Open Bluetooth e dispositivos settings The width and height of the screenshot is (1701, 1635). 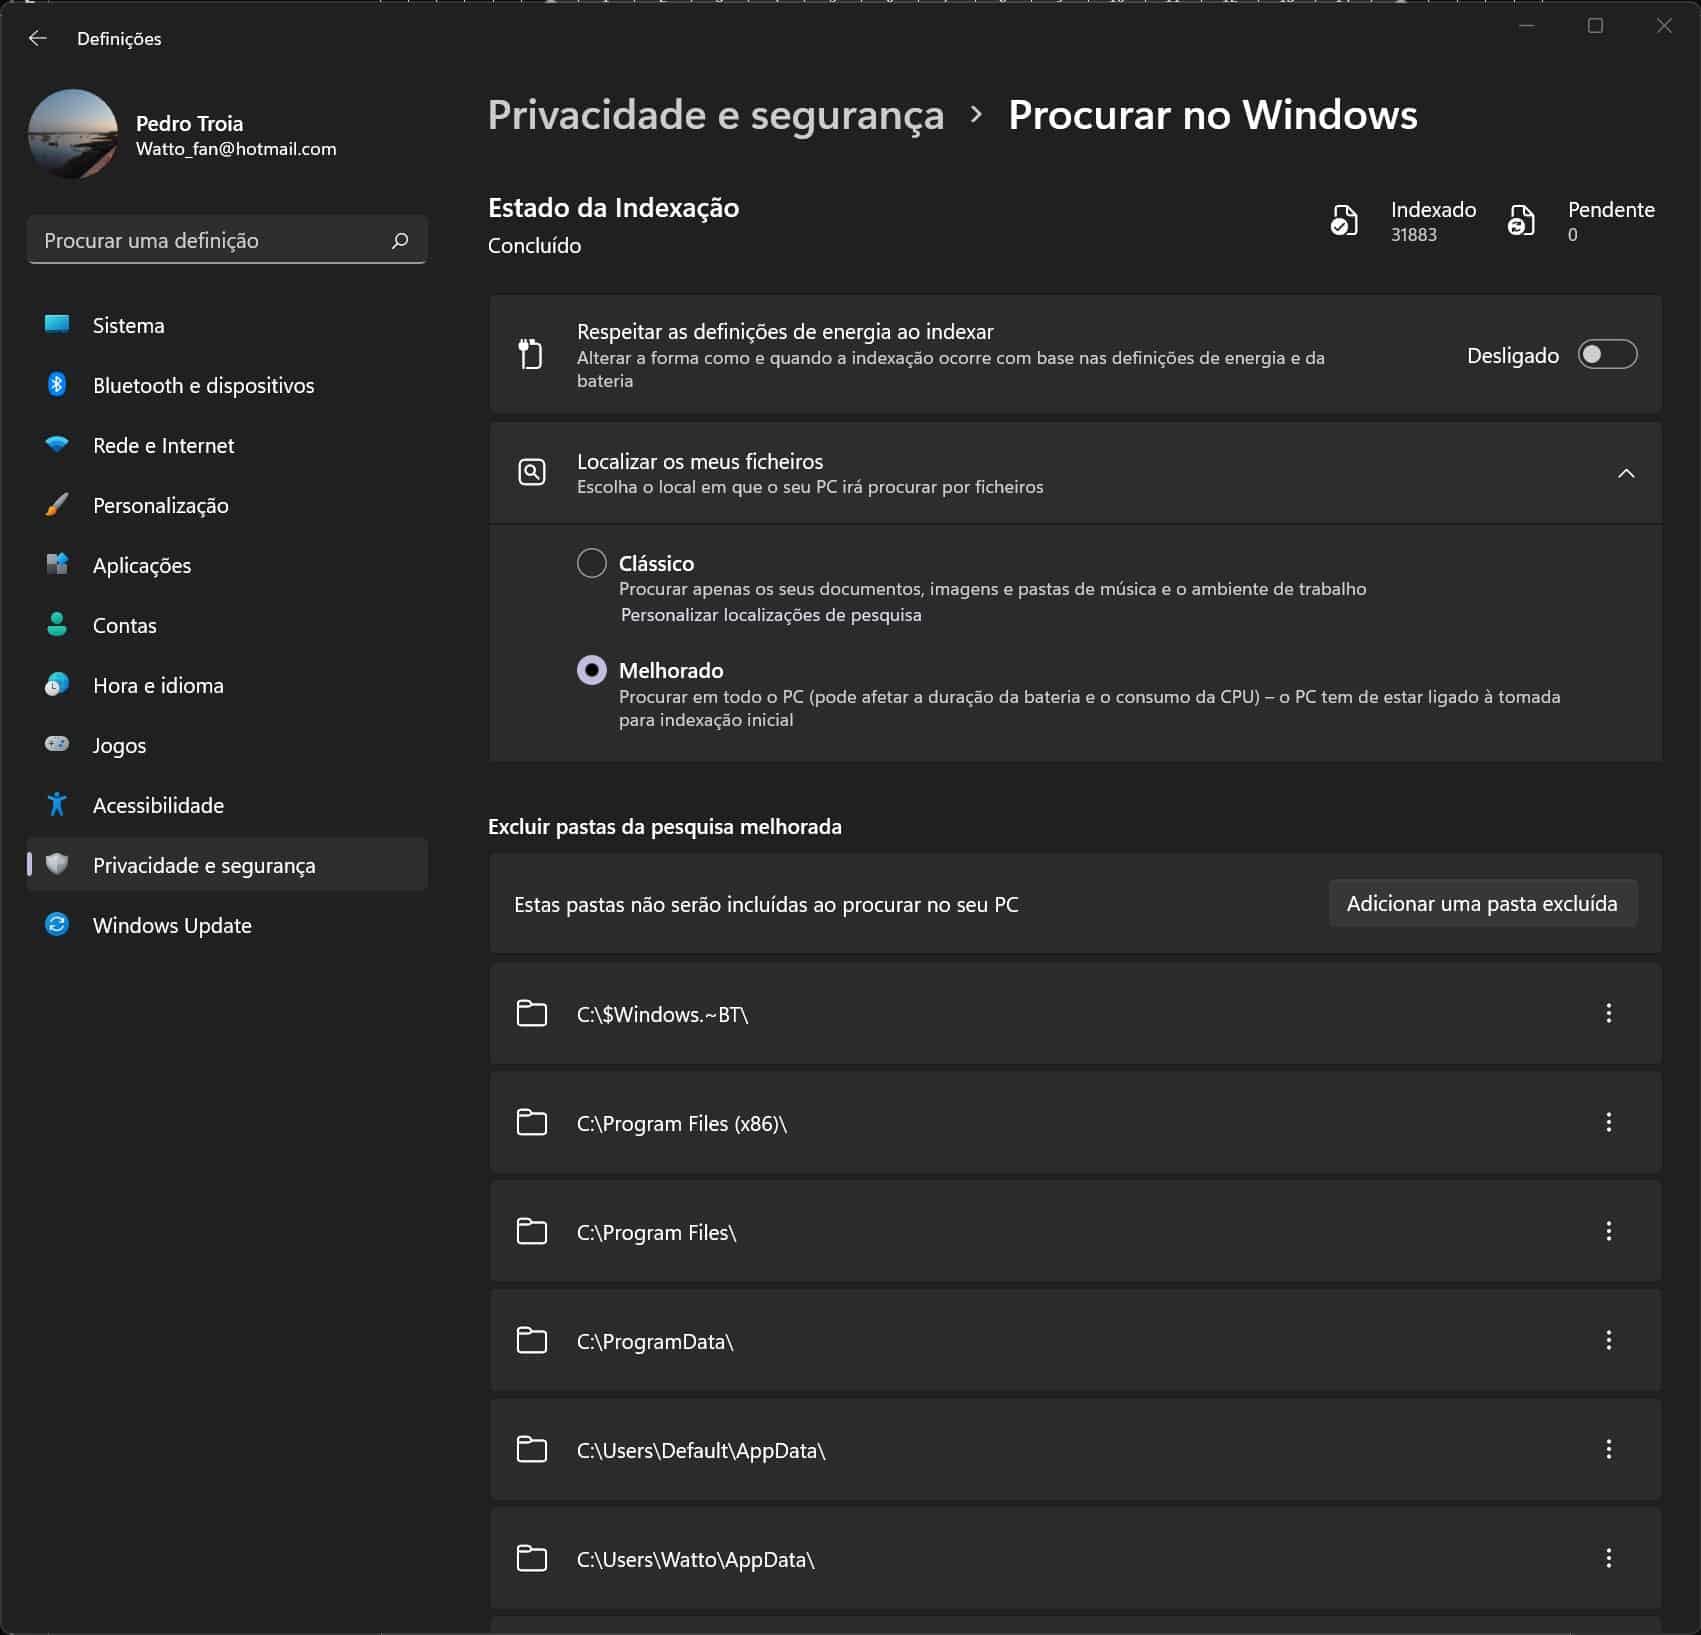pyautogui.click(x=203, y=386)
